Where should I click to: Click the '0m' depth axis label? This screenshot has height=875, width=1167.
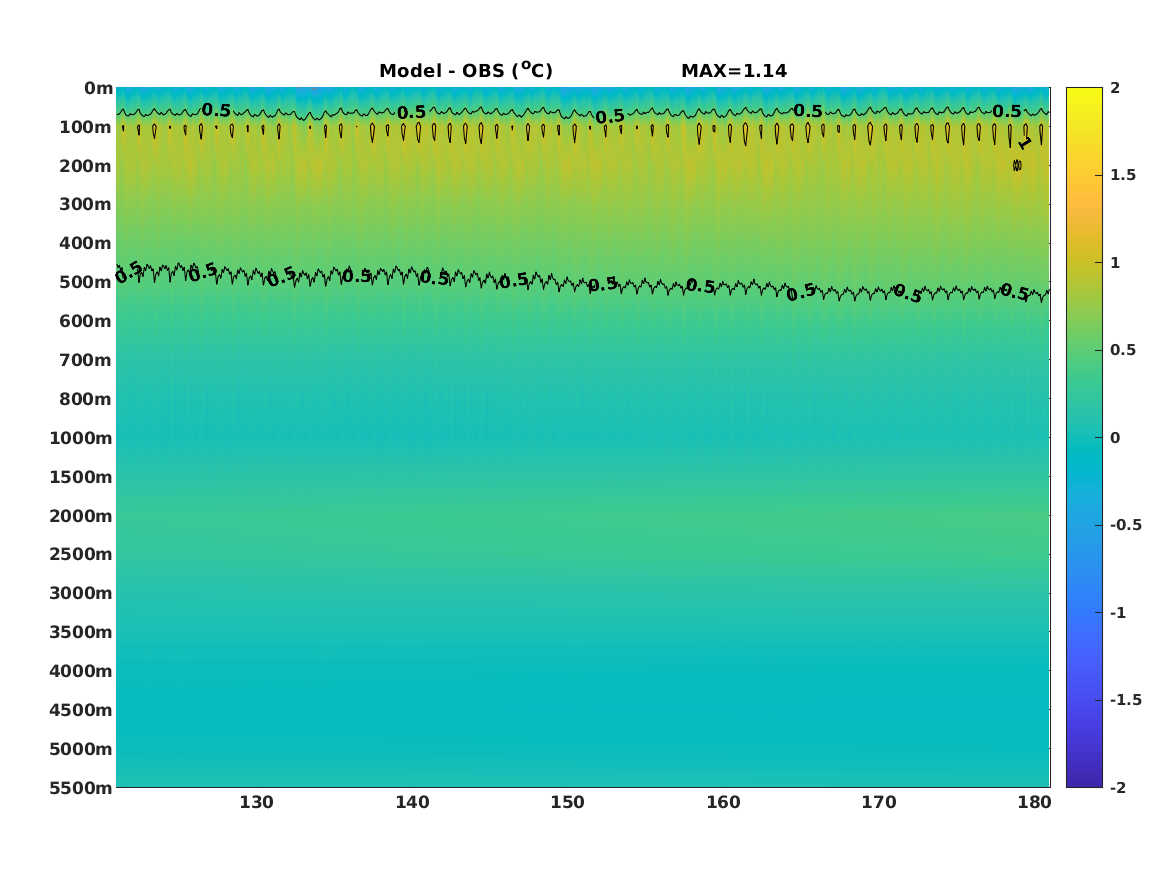point(98,89)
